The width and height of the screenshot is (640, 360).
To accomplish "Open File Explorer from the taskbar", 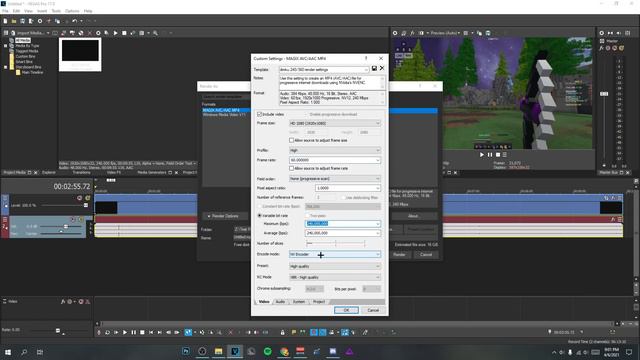I will [219, 351].
